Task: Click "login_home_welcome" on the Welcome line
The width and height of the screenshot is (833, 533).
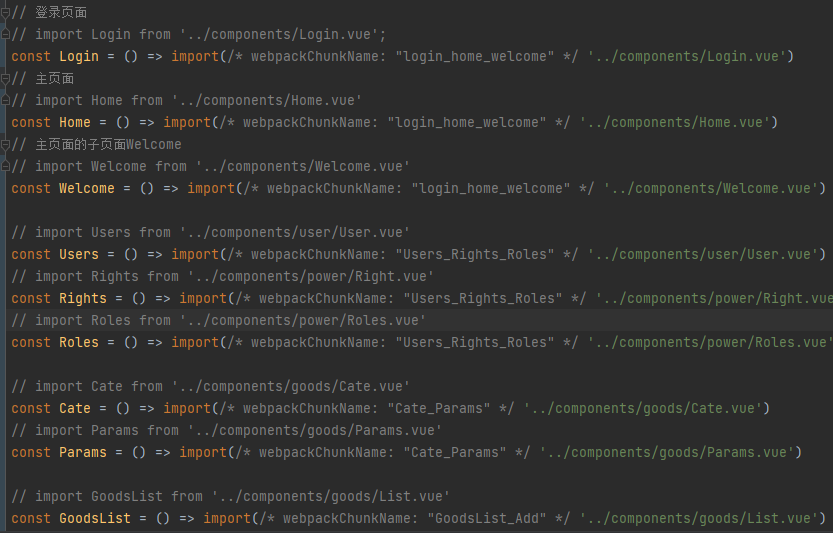Action: 491,188
